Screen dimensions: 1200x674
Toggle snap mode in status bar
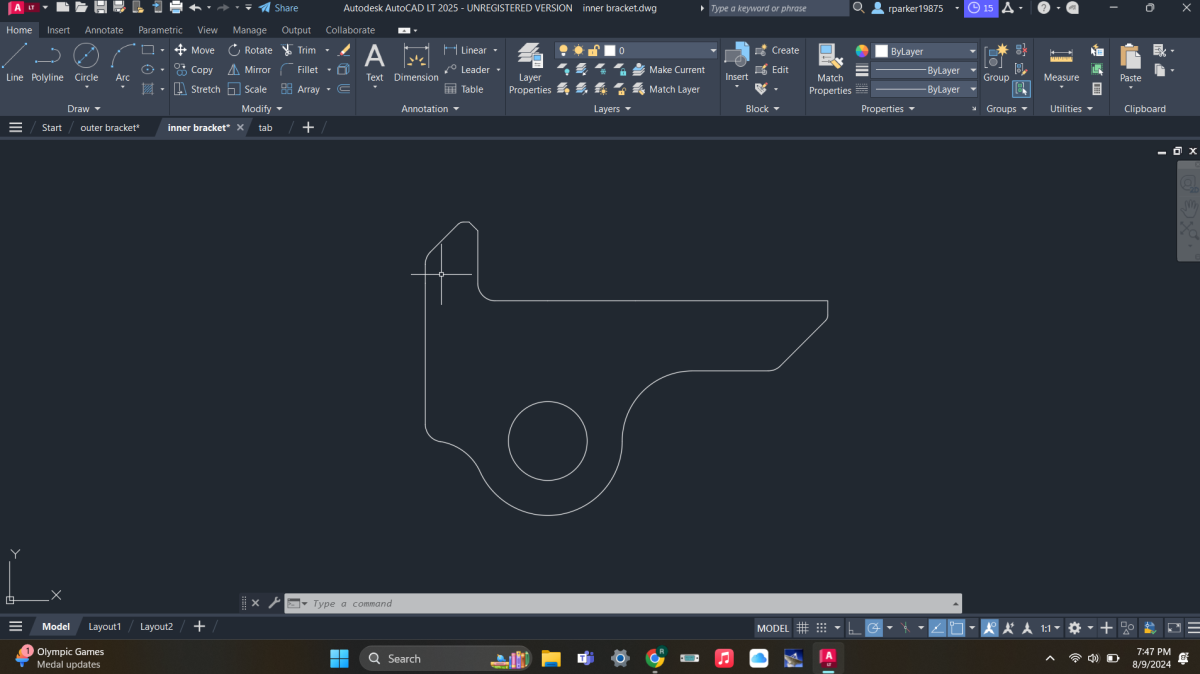[821, 628]
